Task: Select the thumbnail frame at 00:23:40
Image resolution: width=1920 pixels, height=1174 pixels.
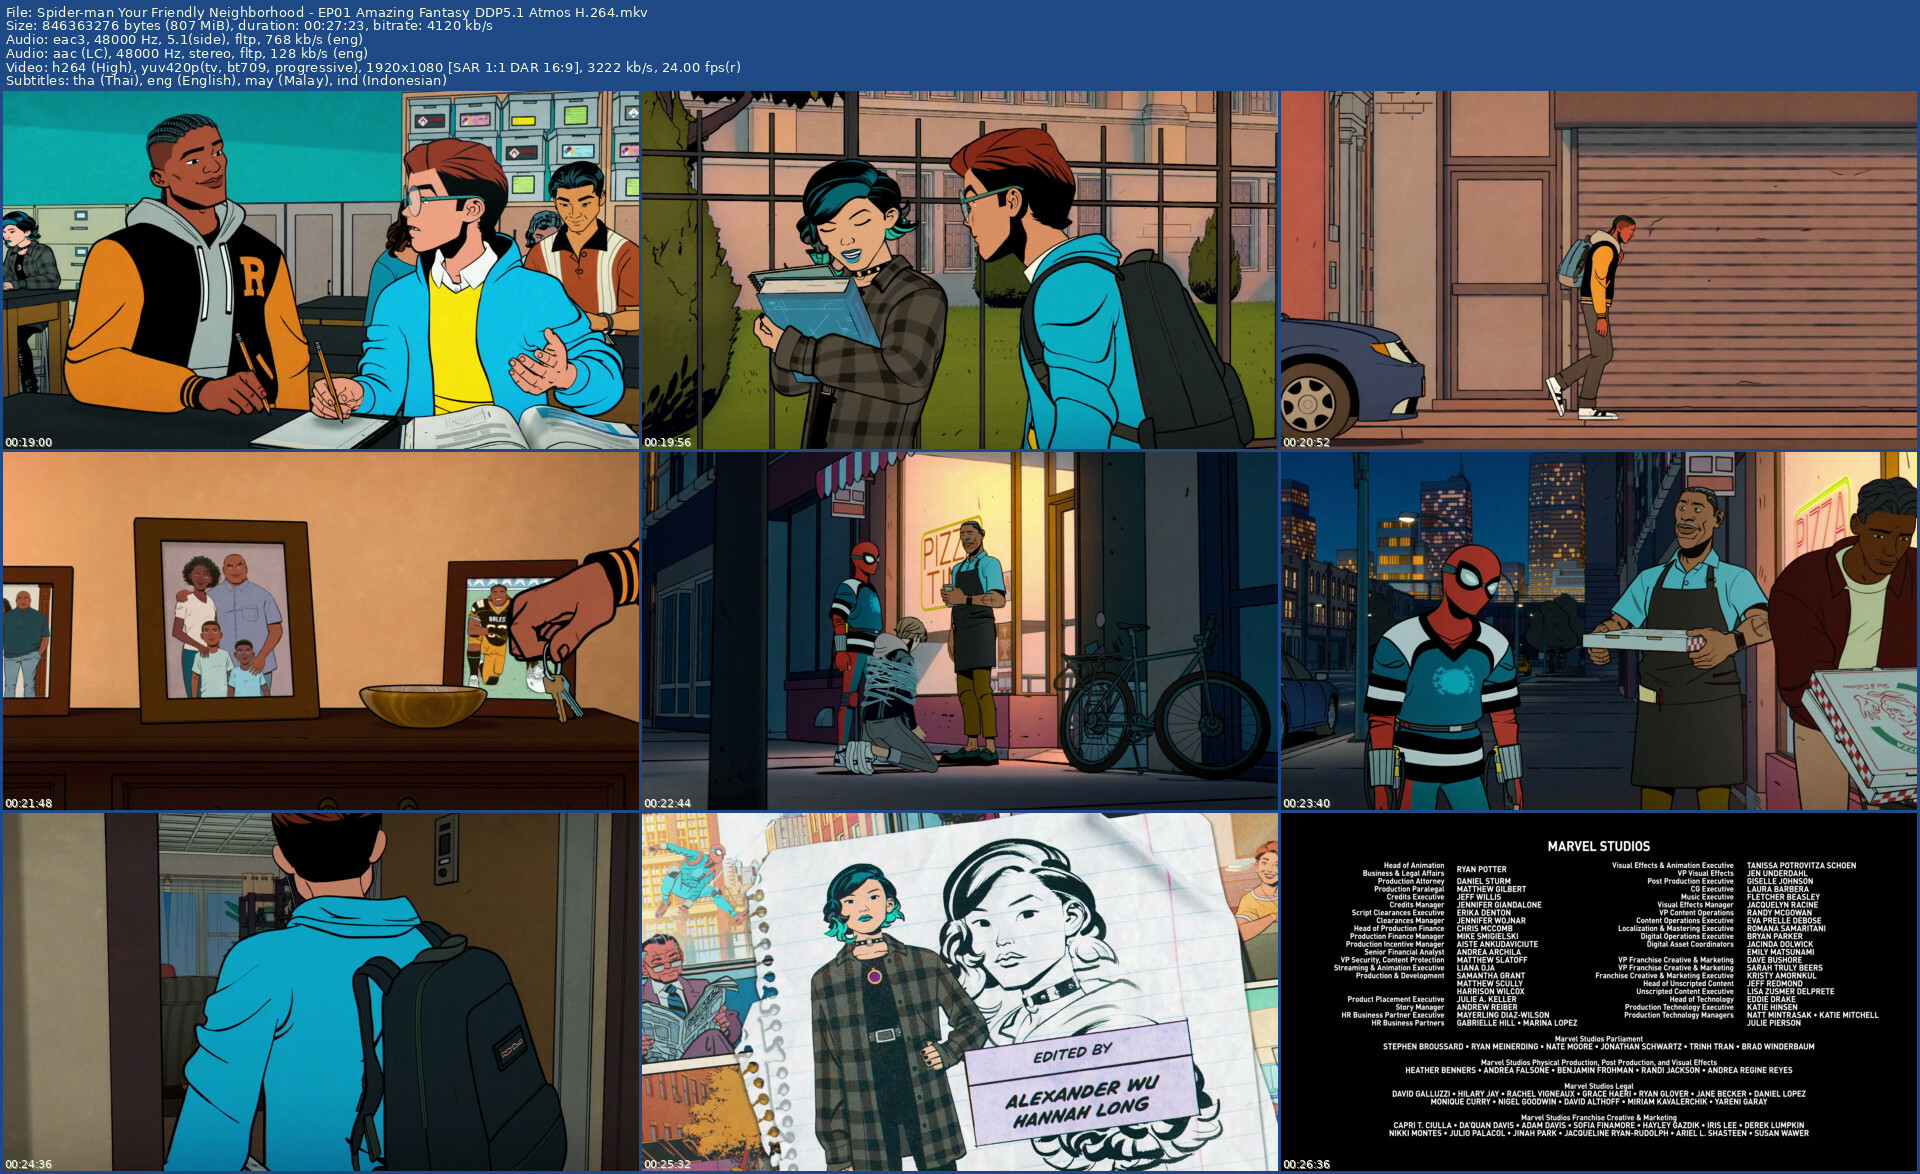Action: coord(1599,631)
